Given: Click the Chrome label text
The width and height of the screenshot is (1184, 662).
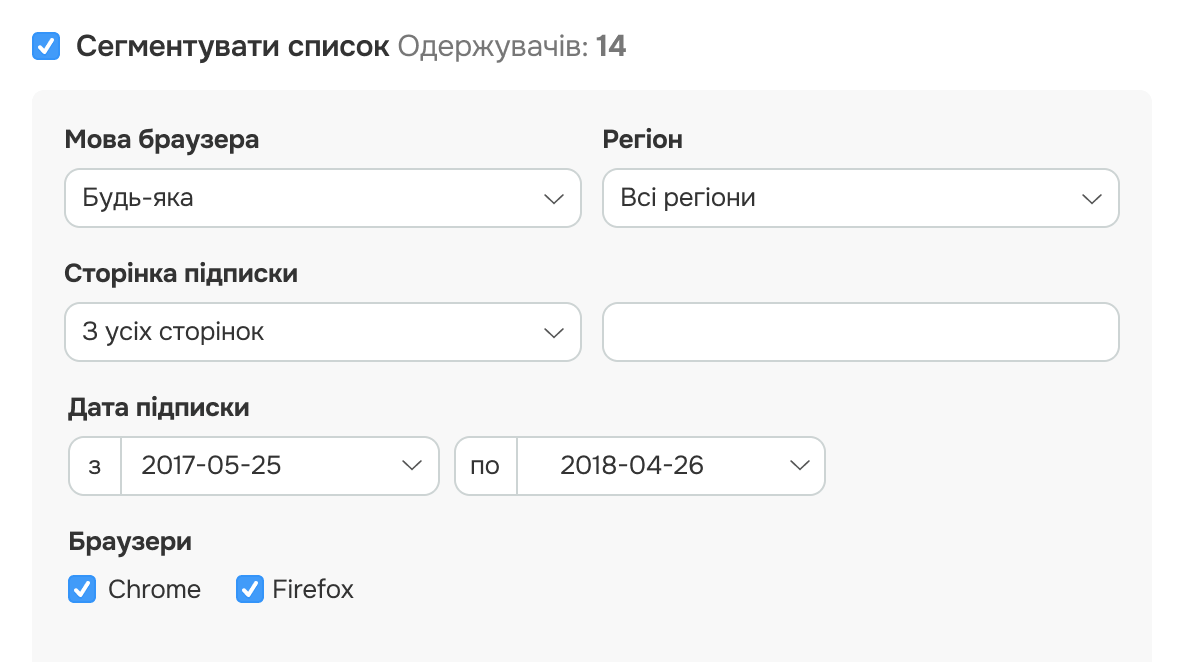Looking at the screenshot, I should click(154, 590).
